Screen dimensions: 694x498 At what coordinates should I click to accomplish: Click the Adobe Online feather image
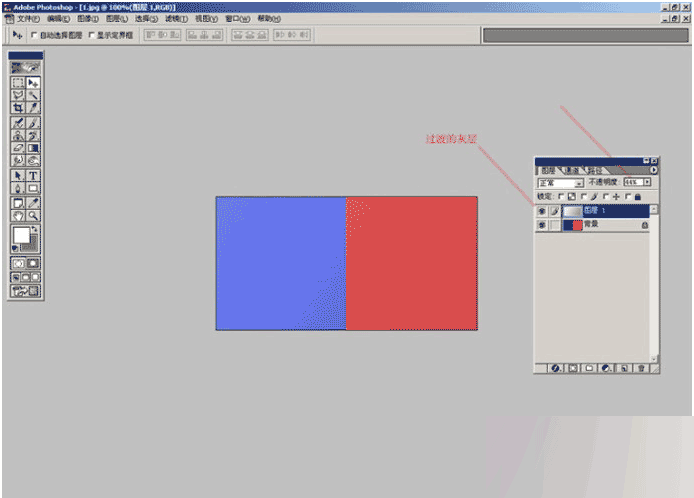pos(26,68)
